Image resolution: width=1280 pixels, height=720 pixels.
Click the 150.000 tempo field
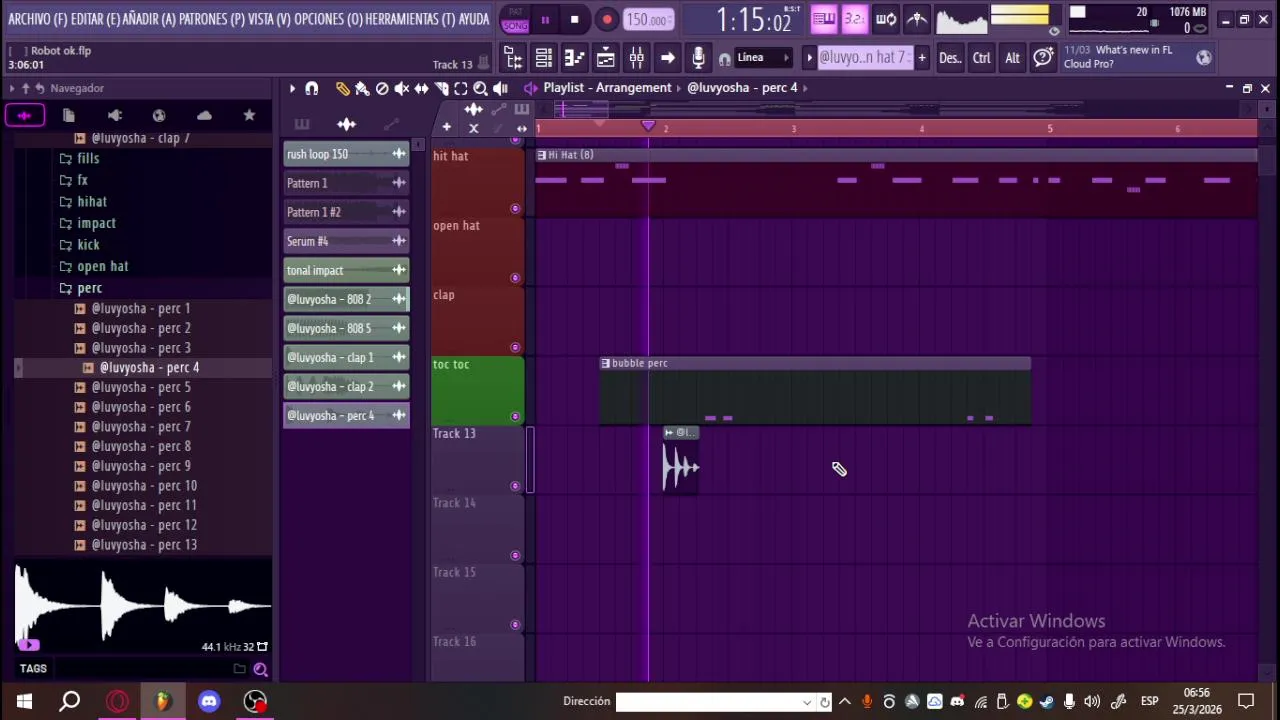click(648, 19)
